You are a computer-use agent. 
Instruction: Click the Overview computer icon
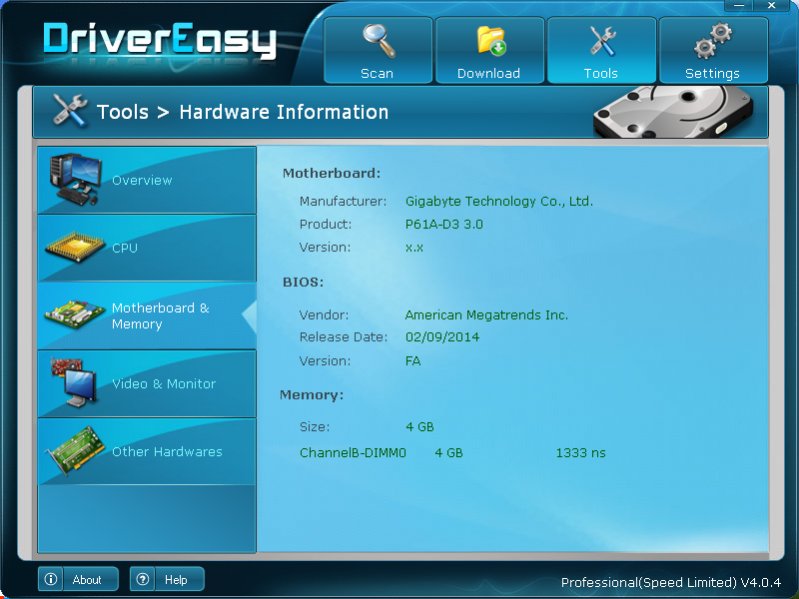pos(75,179)
